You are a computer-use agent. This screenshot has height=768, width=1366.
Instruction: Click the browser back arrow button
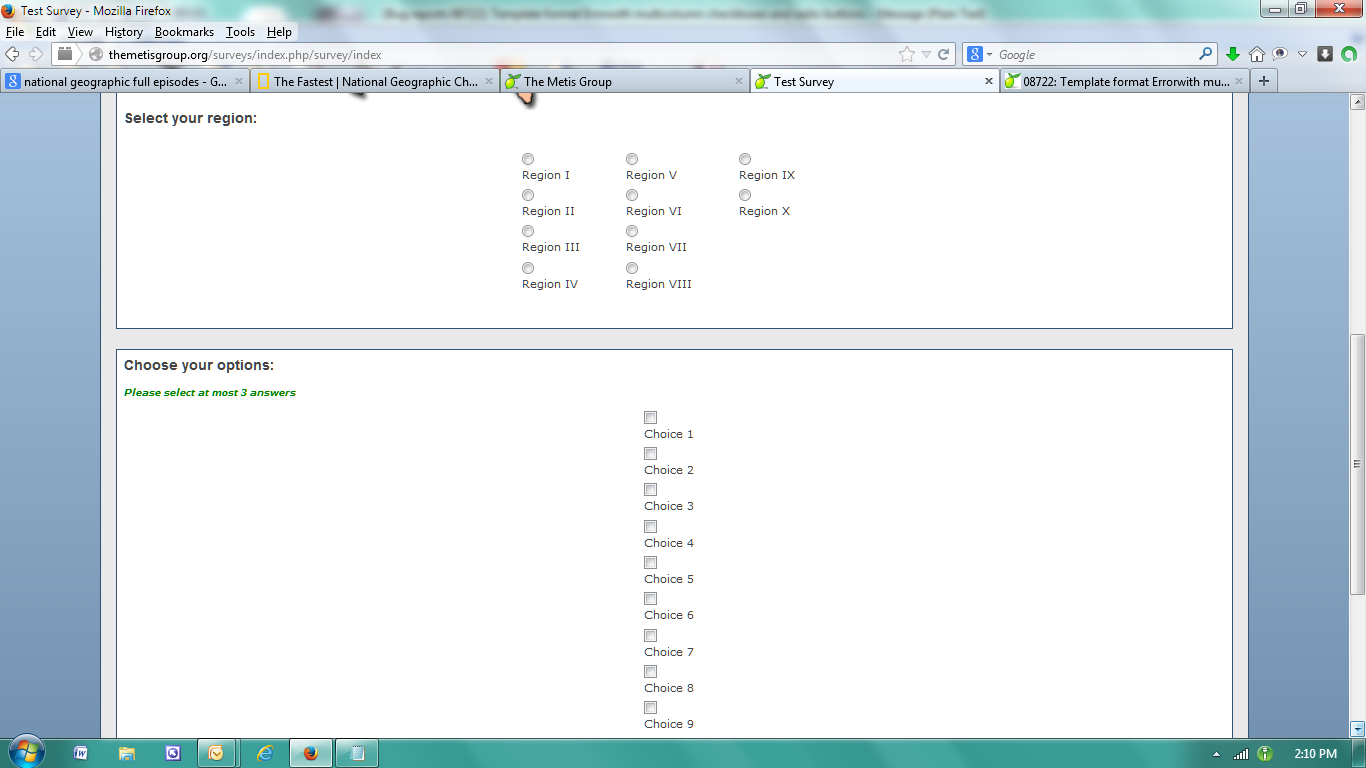click(x=13, y=54)
